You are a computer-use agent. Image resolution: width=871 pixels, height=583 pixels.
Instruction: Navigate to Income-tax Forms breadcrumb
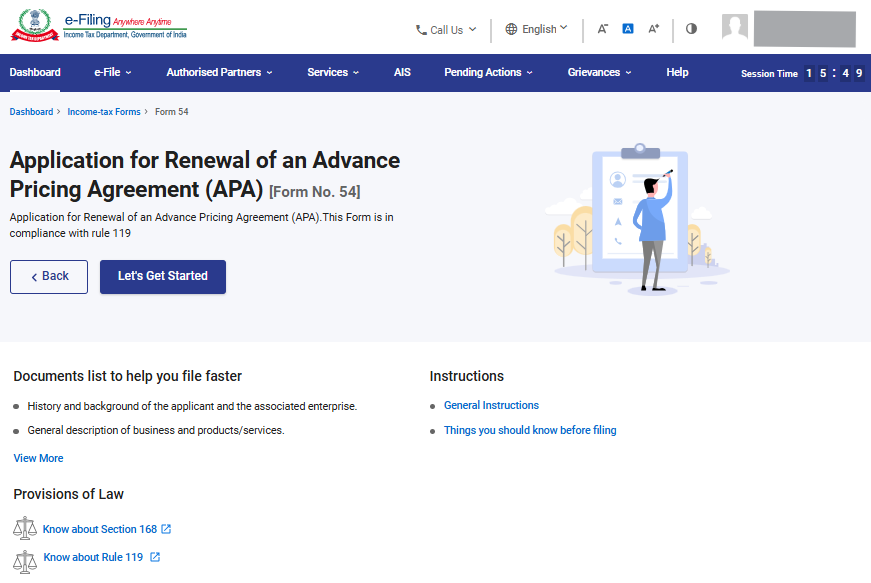104,112
